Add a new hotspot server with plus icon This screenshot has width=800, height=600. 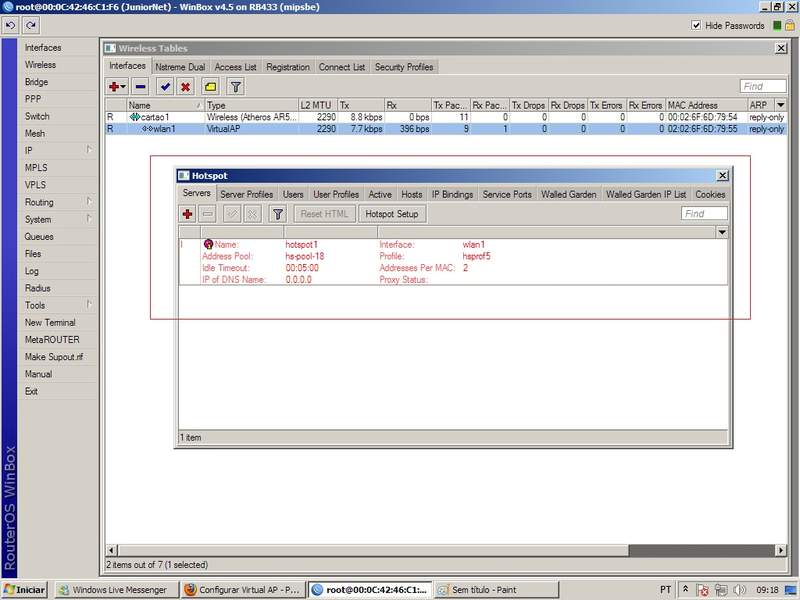187,214
